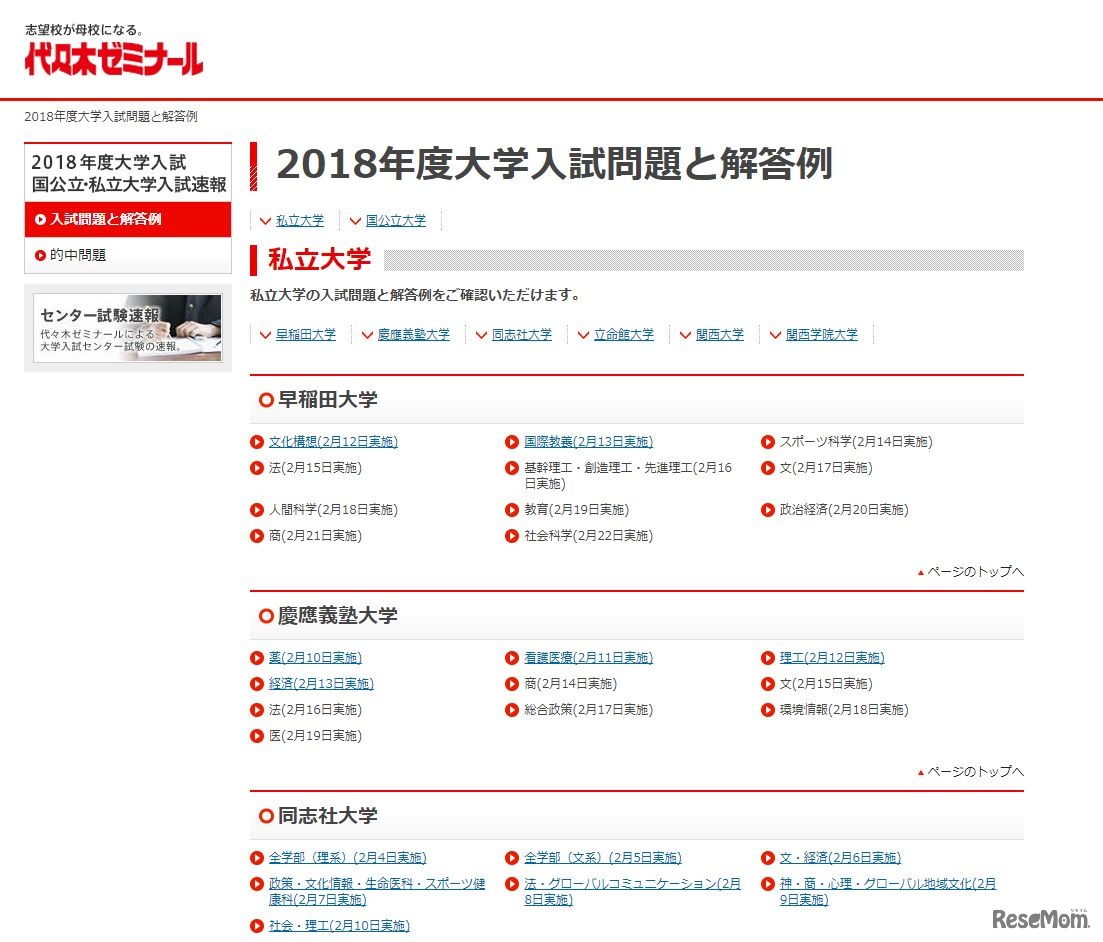Open the 看護医療(2月11日実施) link
Viewport: 1103px width, 942px height.
[586, 658]
